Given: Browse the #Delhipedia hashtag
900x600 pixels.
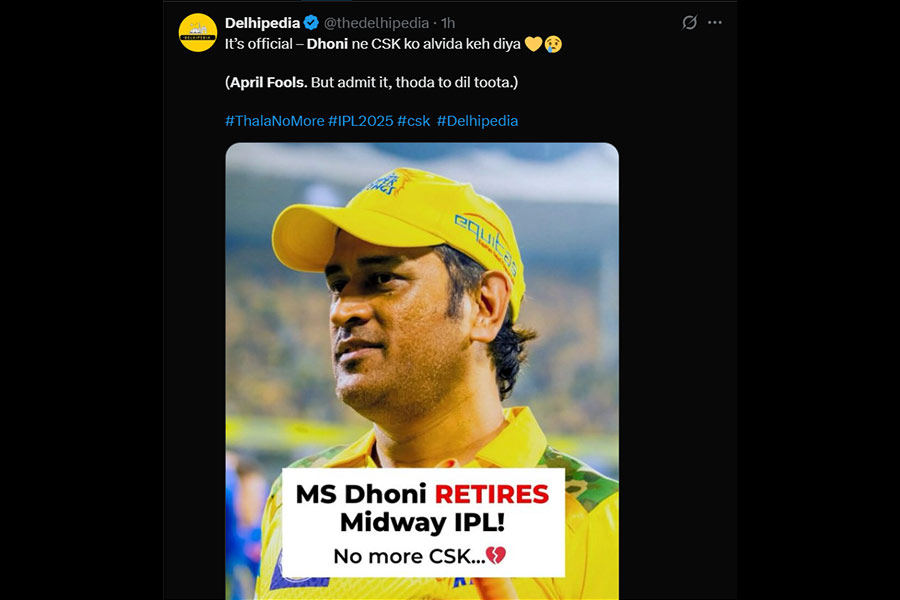Looking at the screenshot, I should tap(477, 121).
